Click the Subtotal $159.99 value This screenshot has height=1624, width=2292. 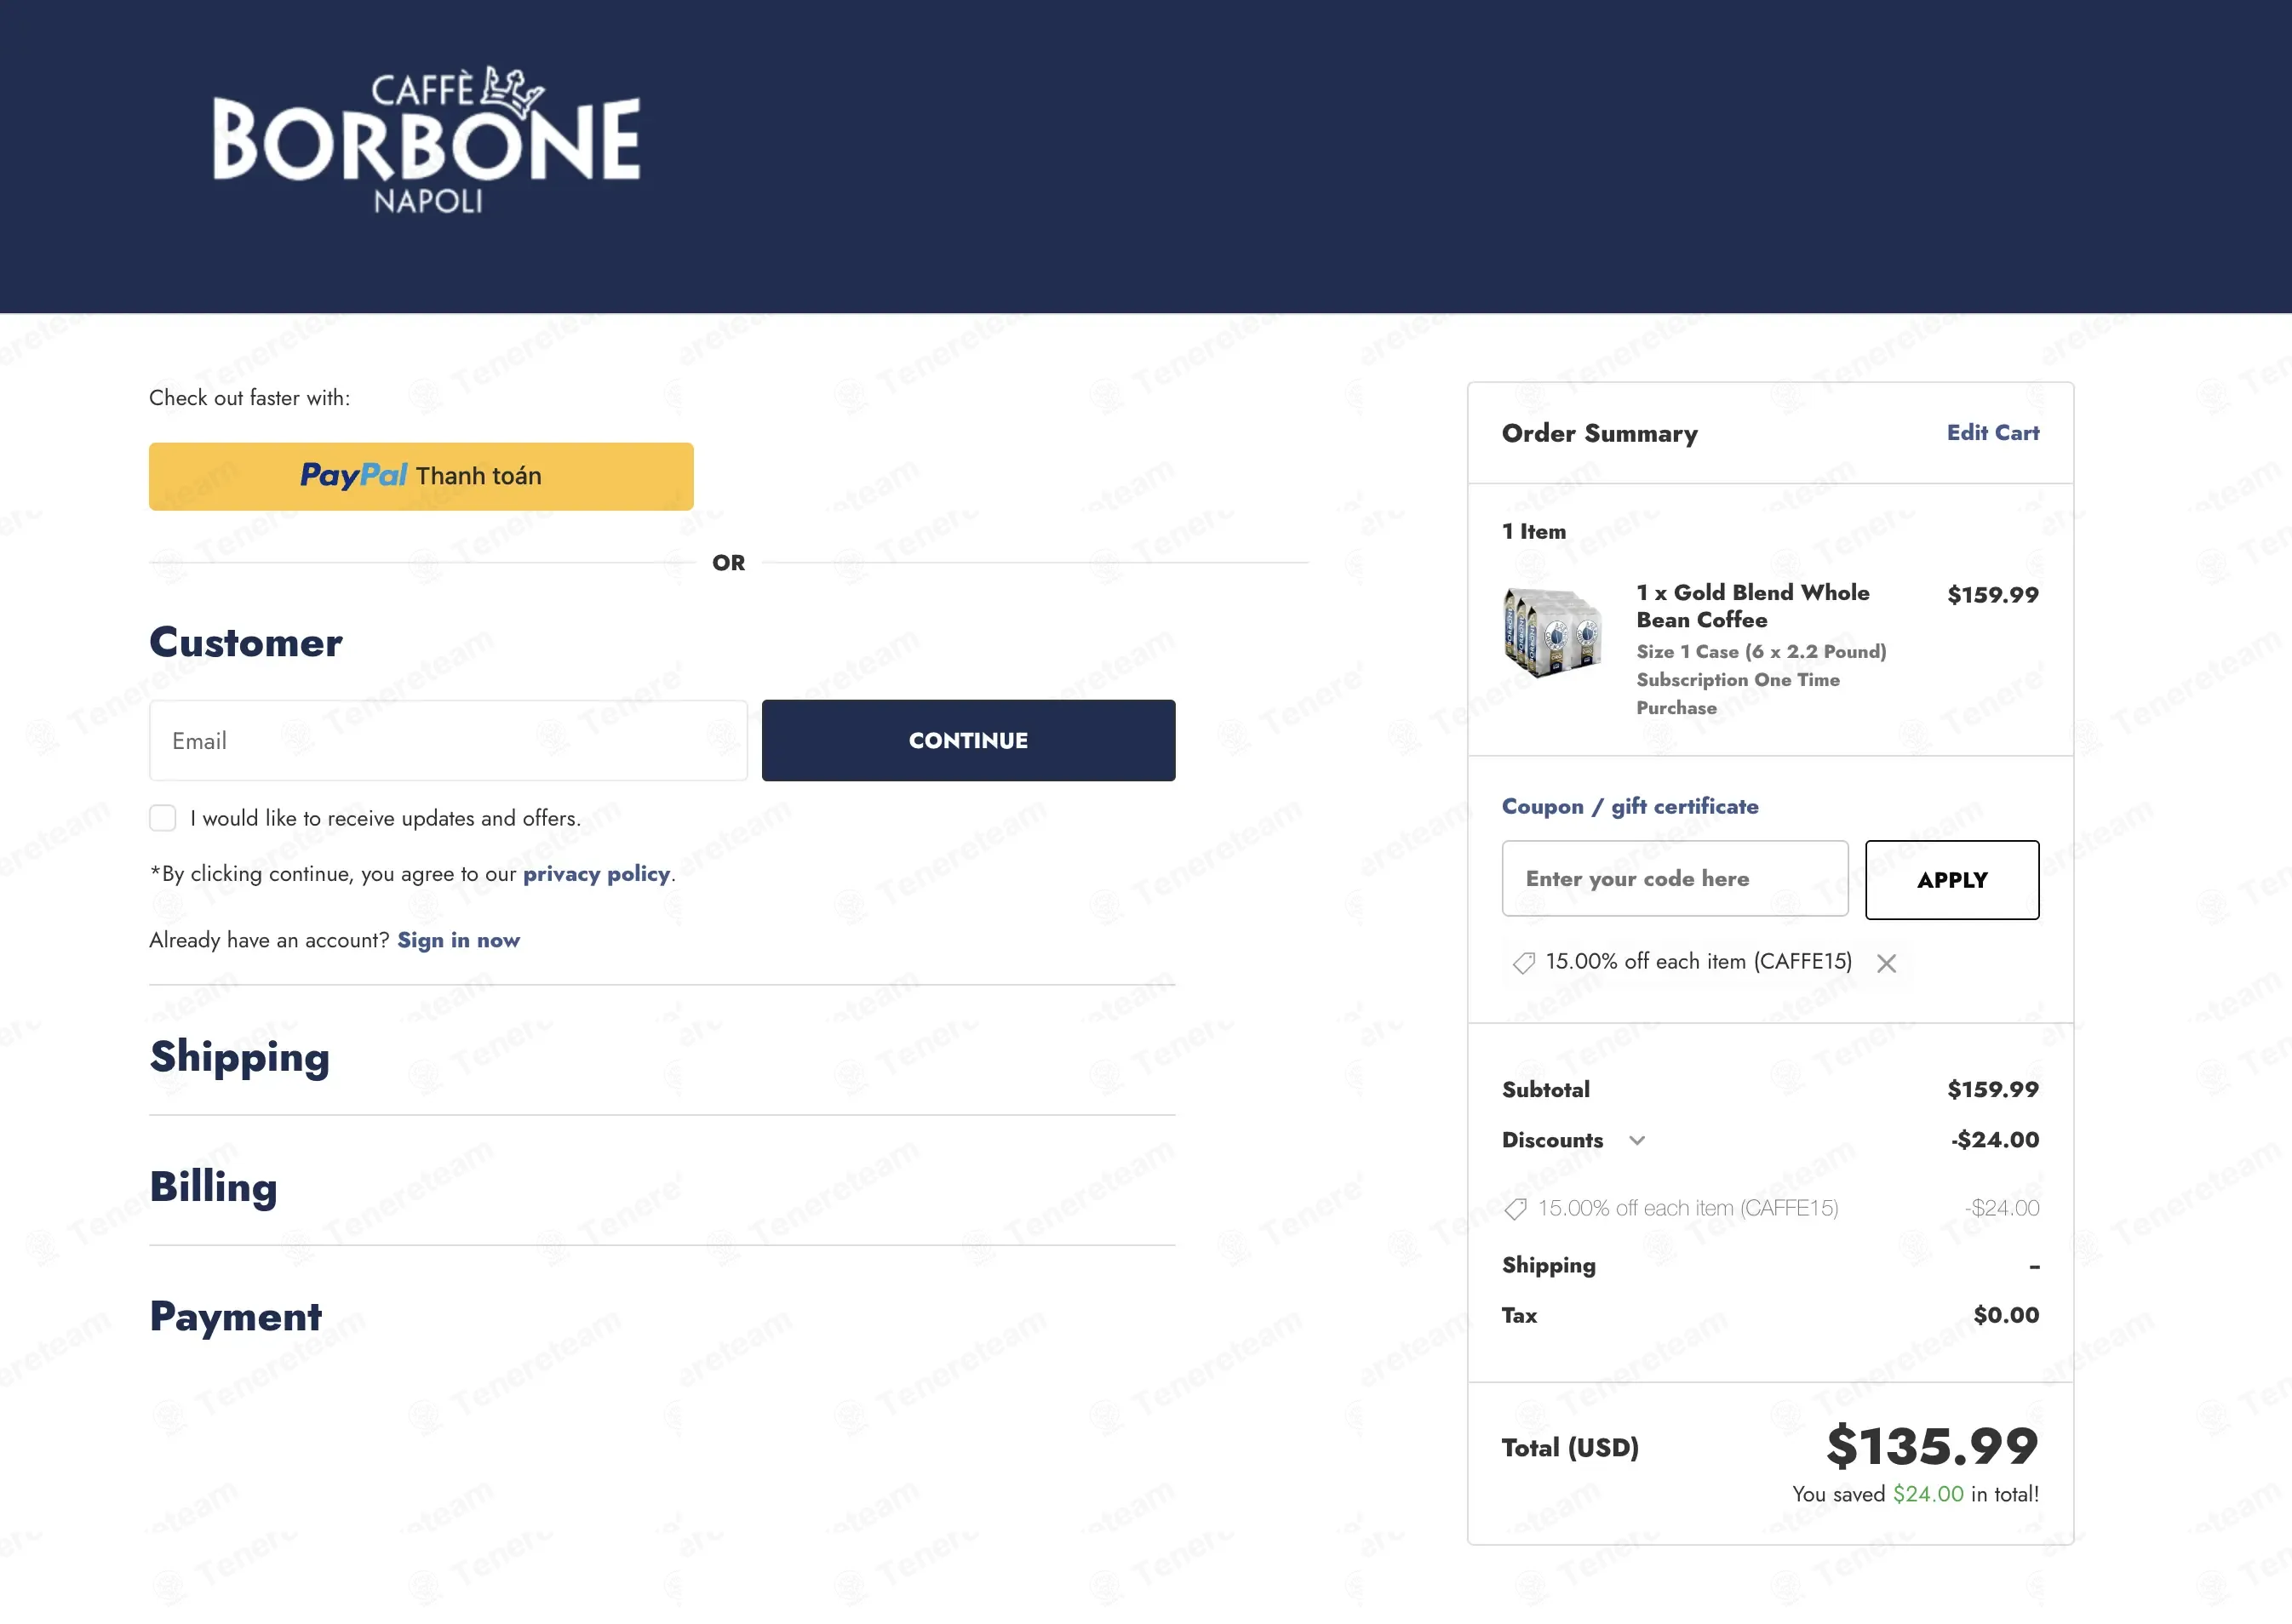(1992, 1089)
